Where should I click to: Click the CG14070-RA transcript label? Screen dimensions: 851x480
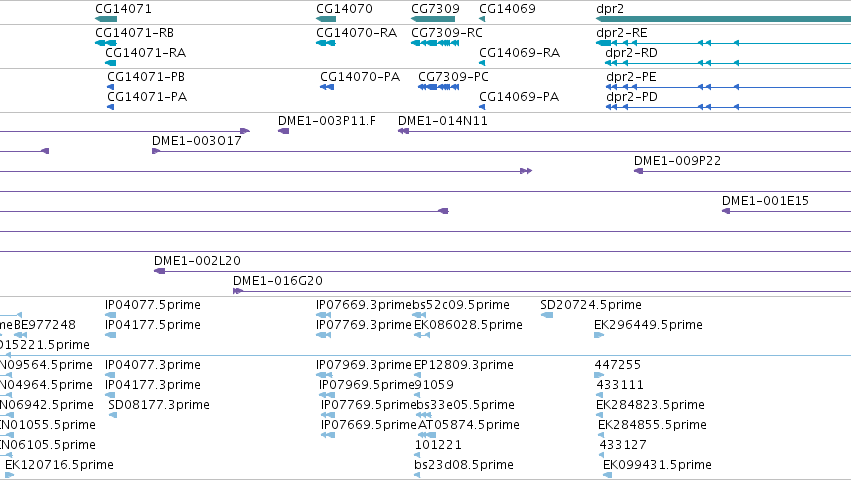click(357, 33)
